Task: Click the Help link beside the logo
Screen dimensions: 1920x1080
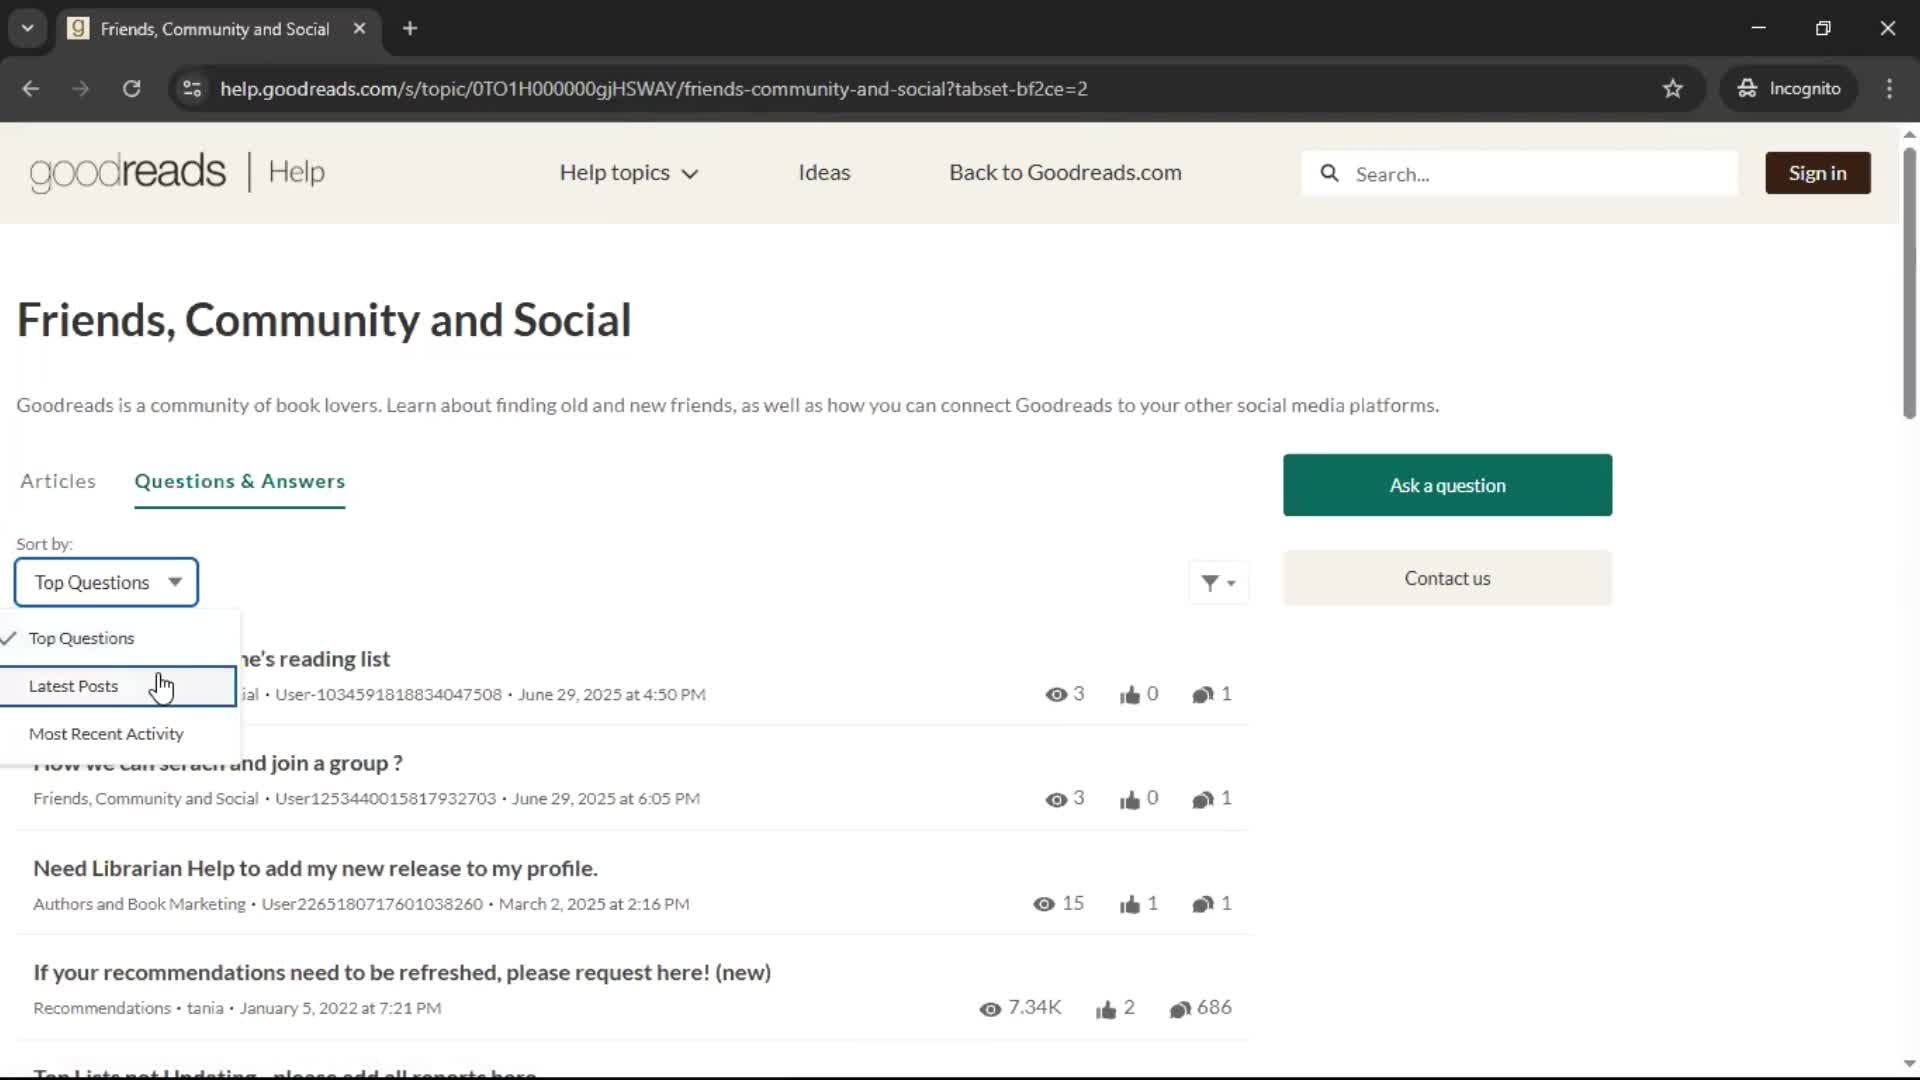Action: [296, 172]
